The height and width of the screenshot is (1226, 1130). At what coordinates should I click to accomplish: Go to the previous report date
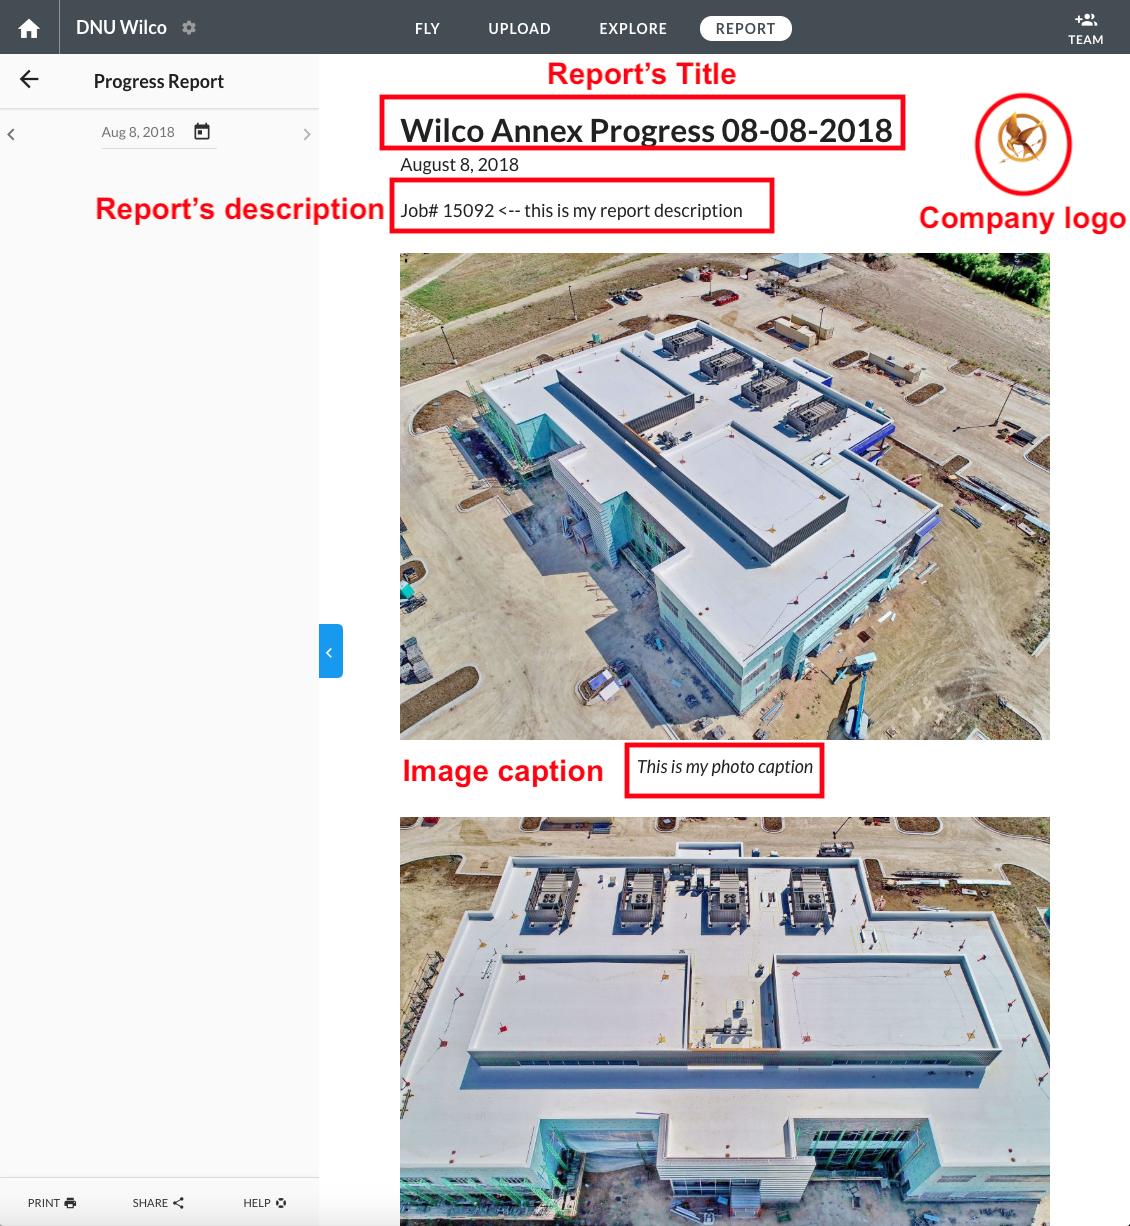11,134
